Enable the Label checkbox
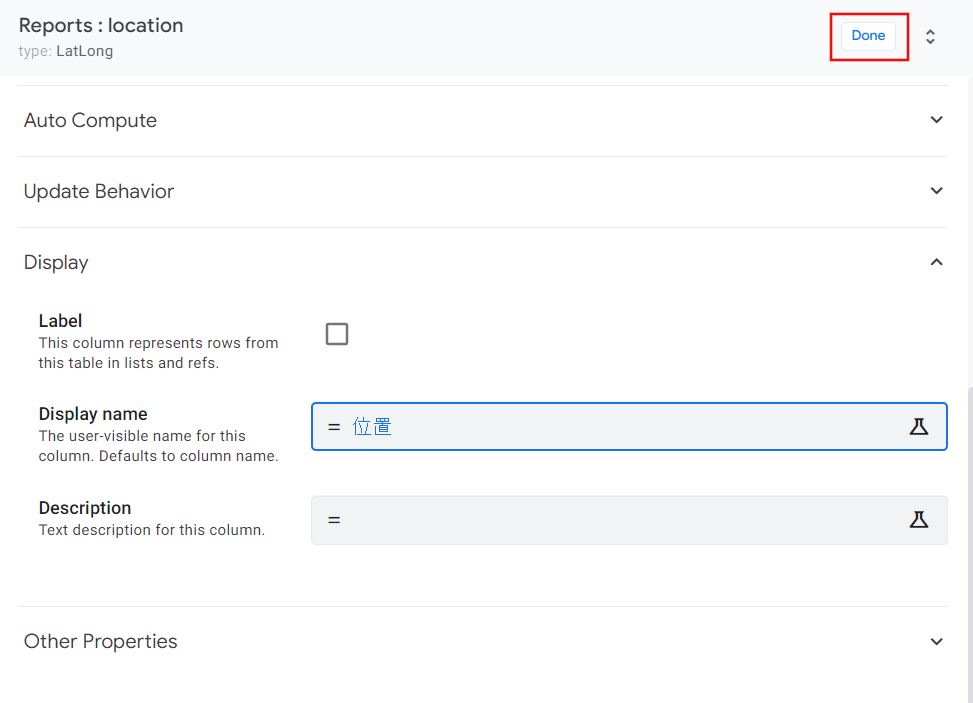Viewport: 973px width, 703px height. point(337,334)
